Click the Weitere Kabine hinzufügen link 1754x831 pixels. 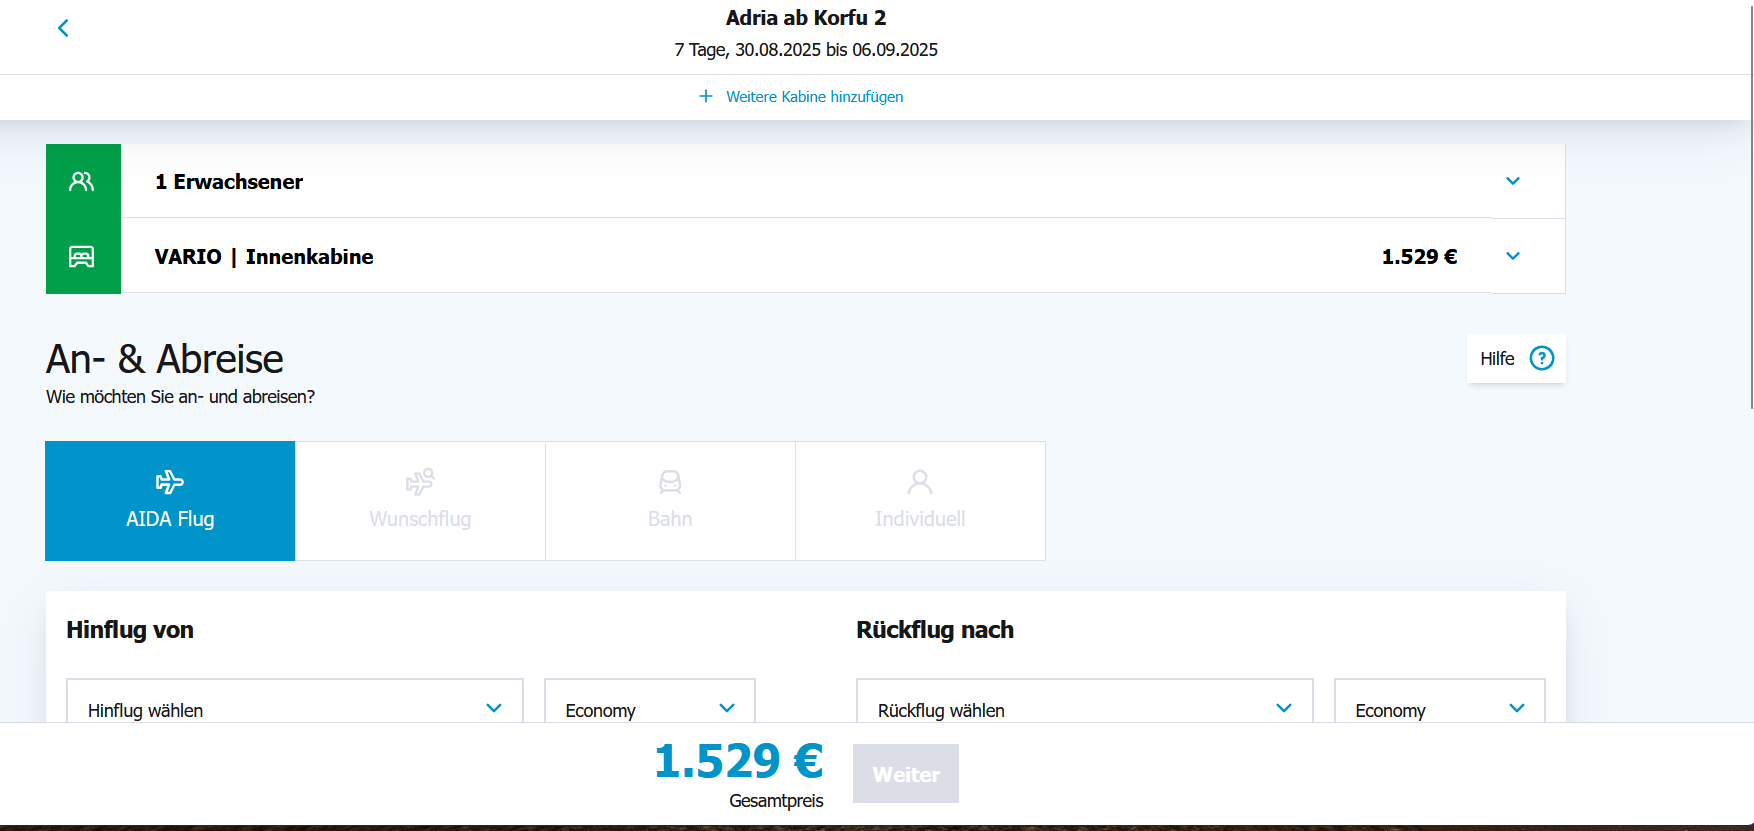click(x=814, y=97)
